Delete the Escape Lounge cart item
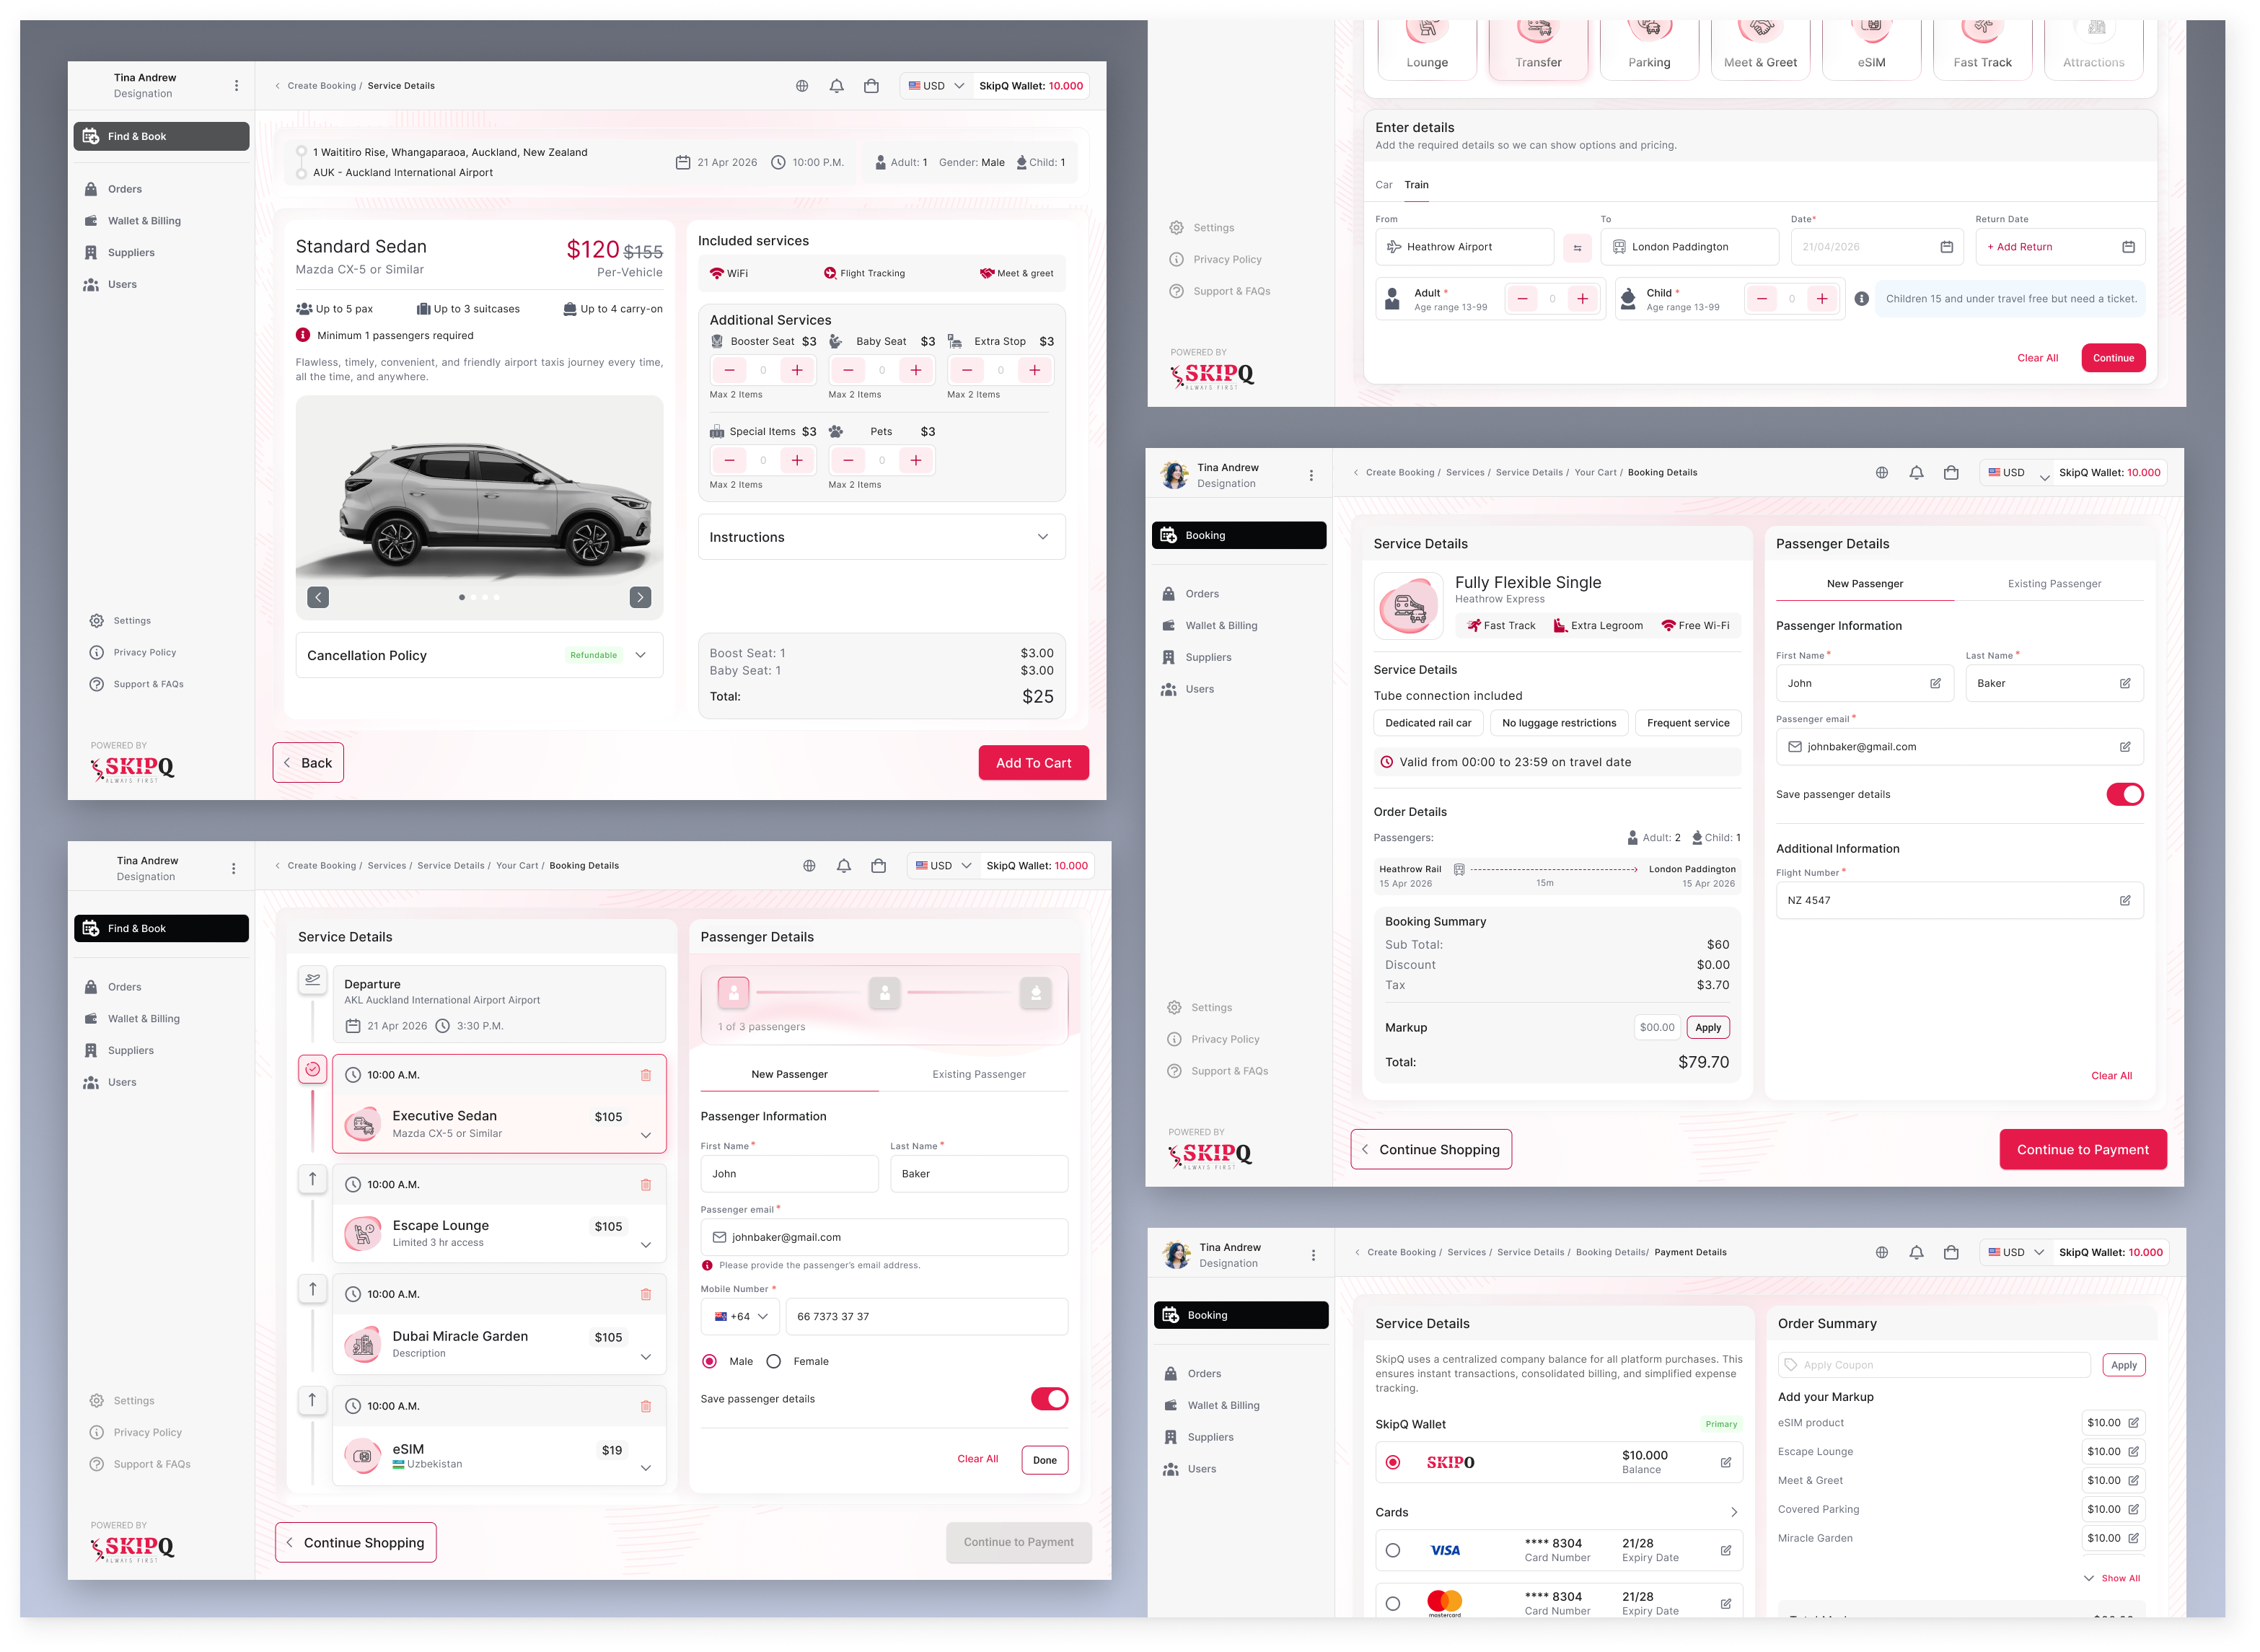The height and width of the screenshot is (1652, 2260). coord(646,1185)
